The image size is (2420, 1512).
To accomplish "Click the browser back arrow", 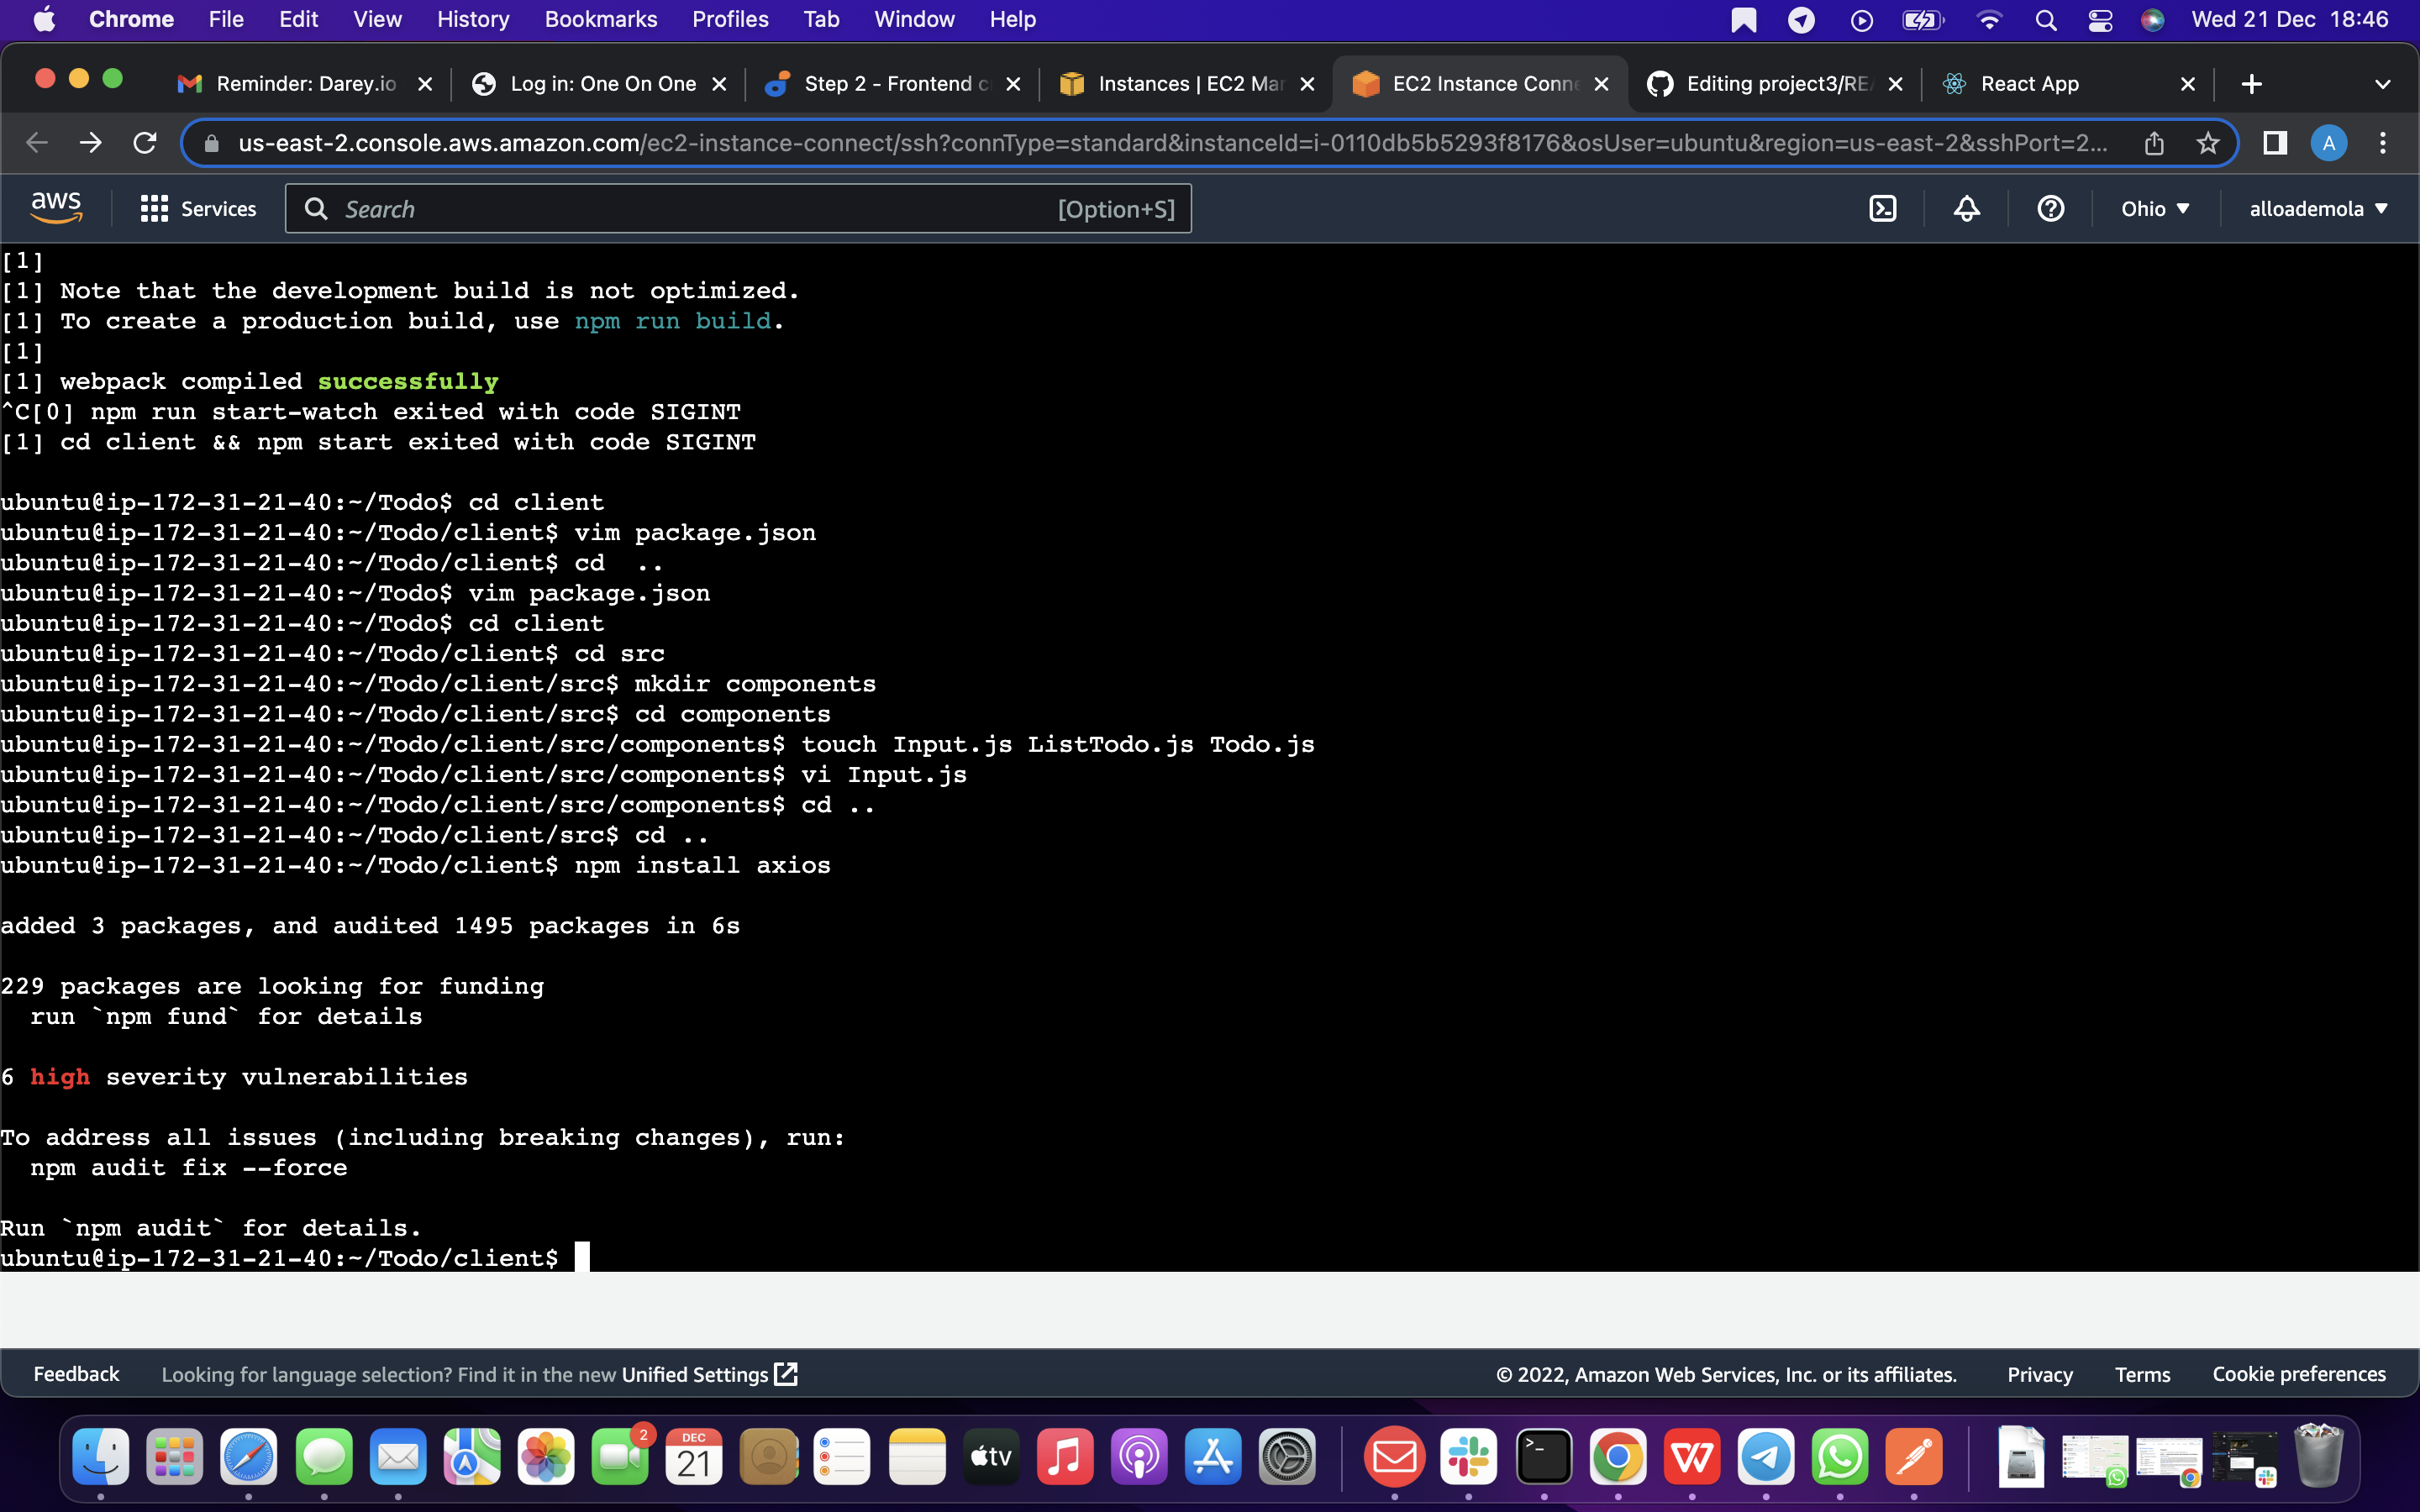I will pos(36,143).
